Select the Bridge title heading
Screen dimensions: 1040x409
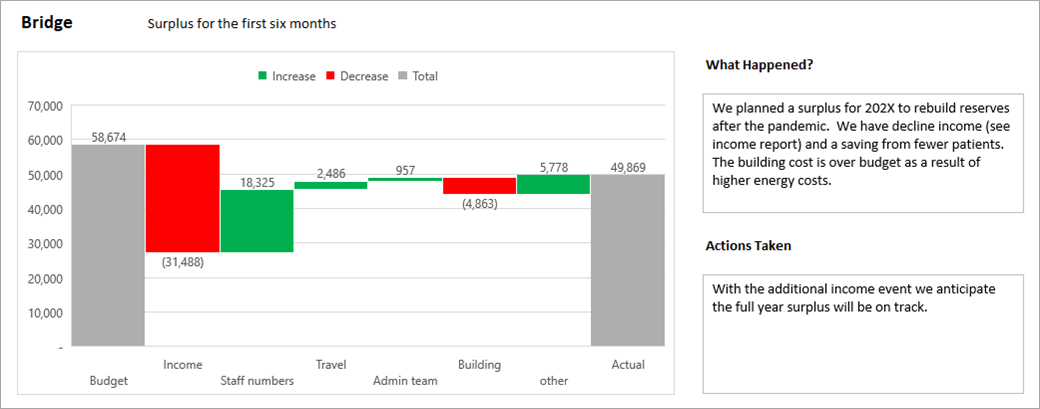[x=47, y=23]
